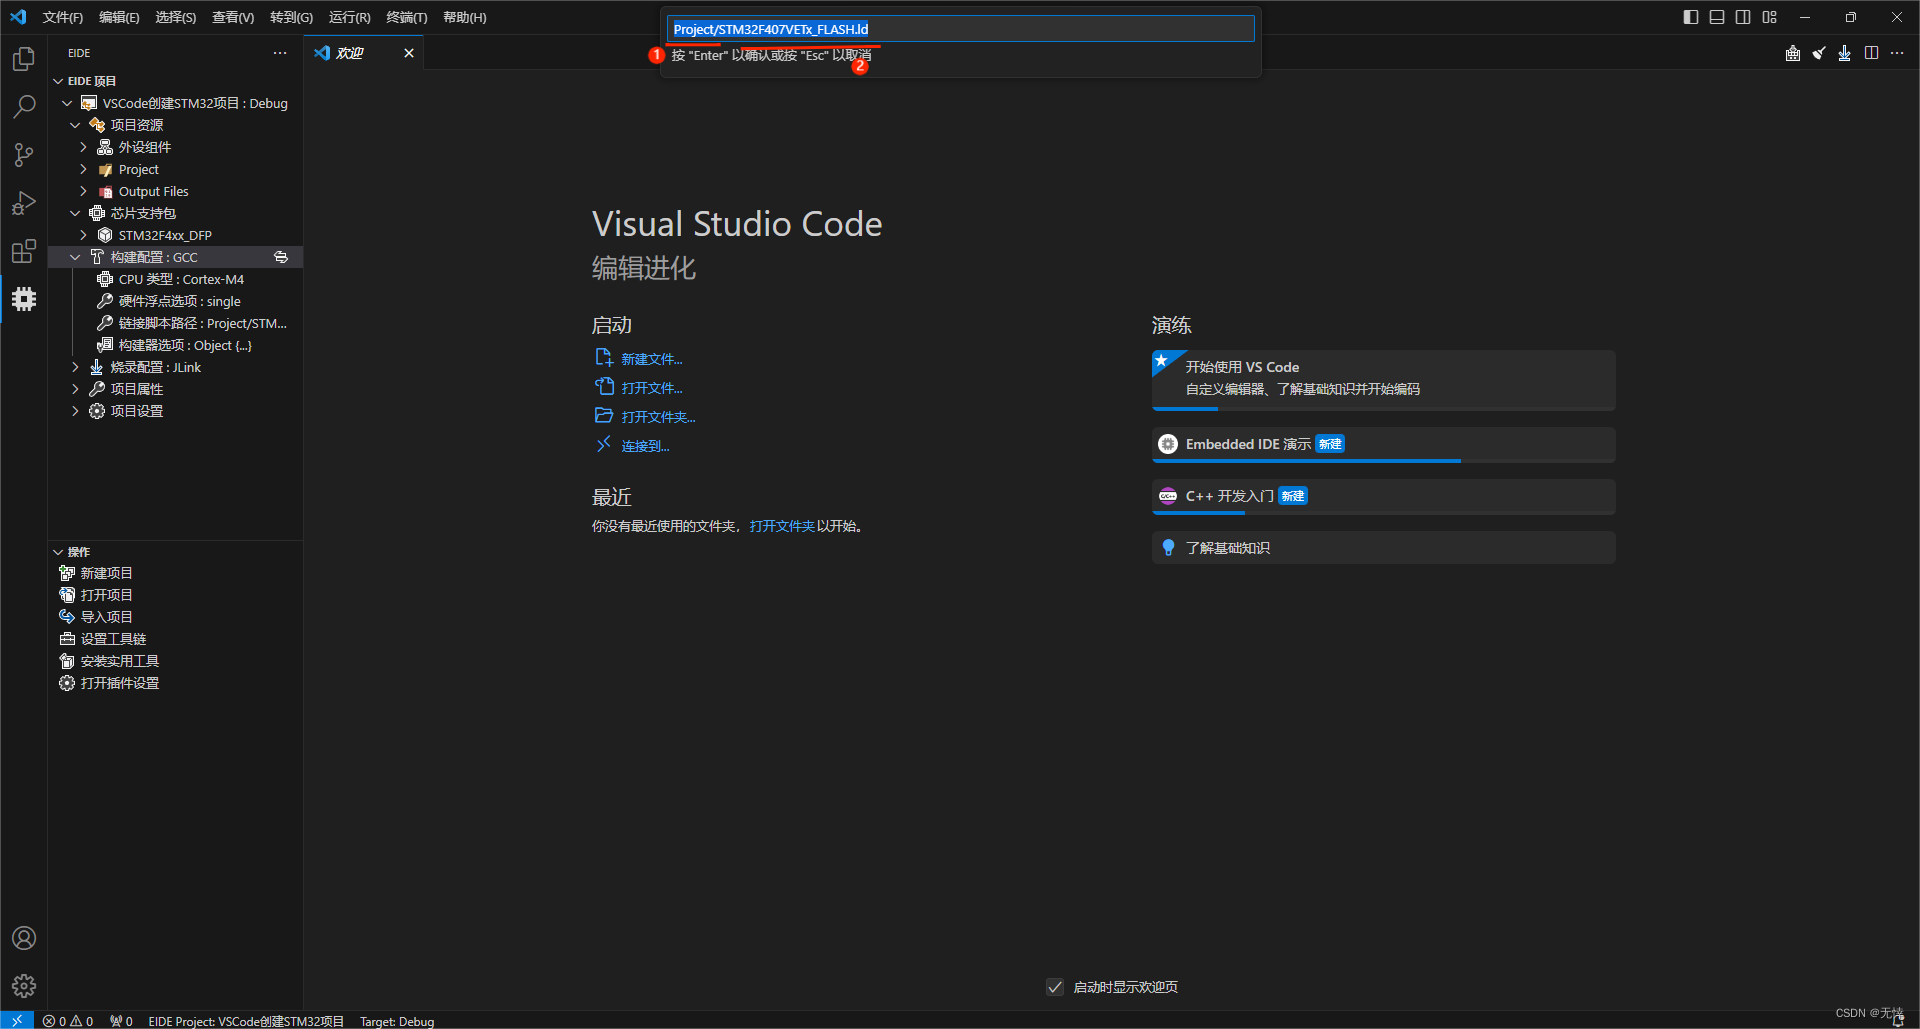Toggle bottom panel layout icon
This screenshot has height=1029, width=1920.
[1717, 17]
